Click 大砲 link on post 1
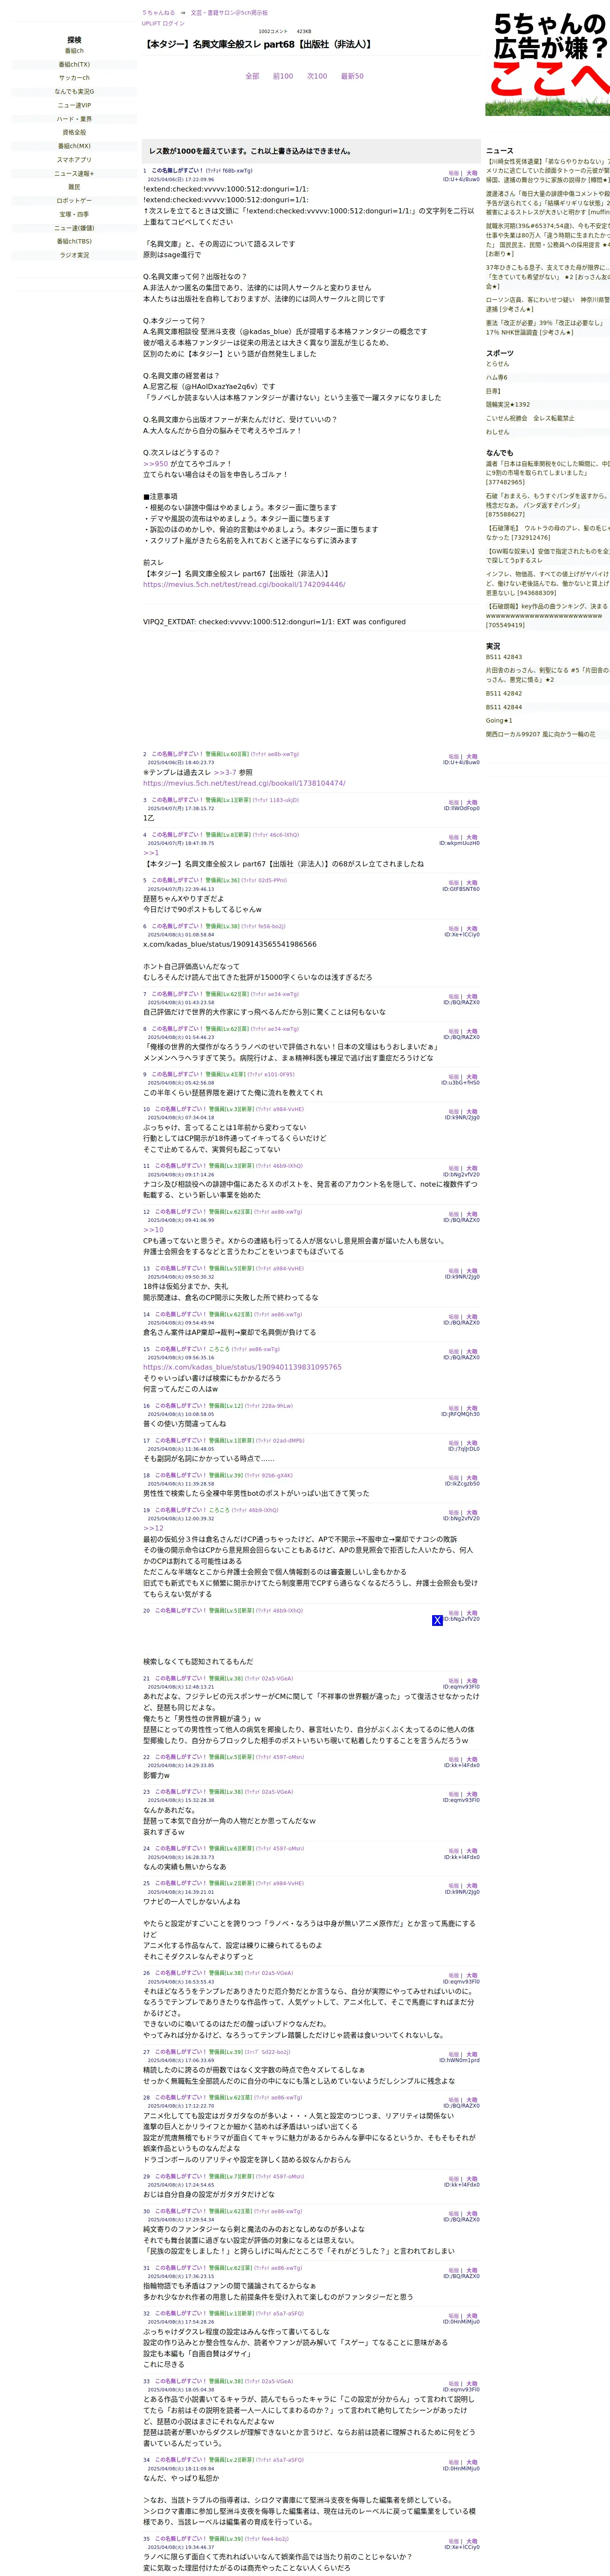 pos(472,173)
